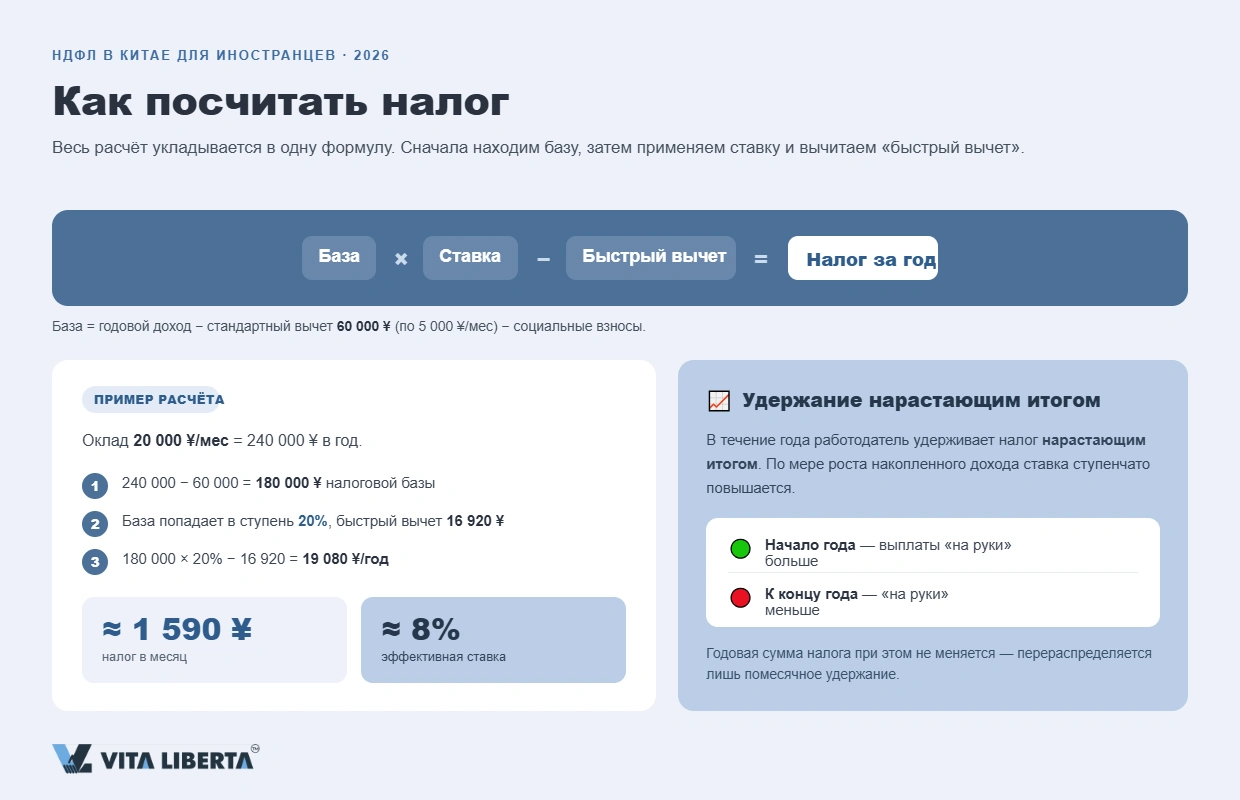This screenshot has width=1240, height=800.
Task: Click the chart icon beside Удержание heading
Action: 719,401
